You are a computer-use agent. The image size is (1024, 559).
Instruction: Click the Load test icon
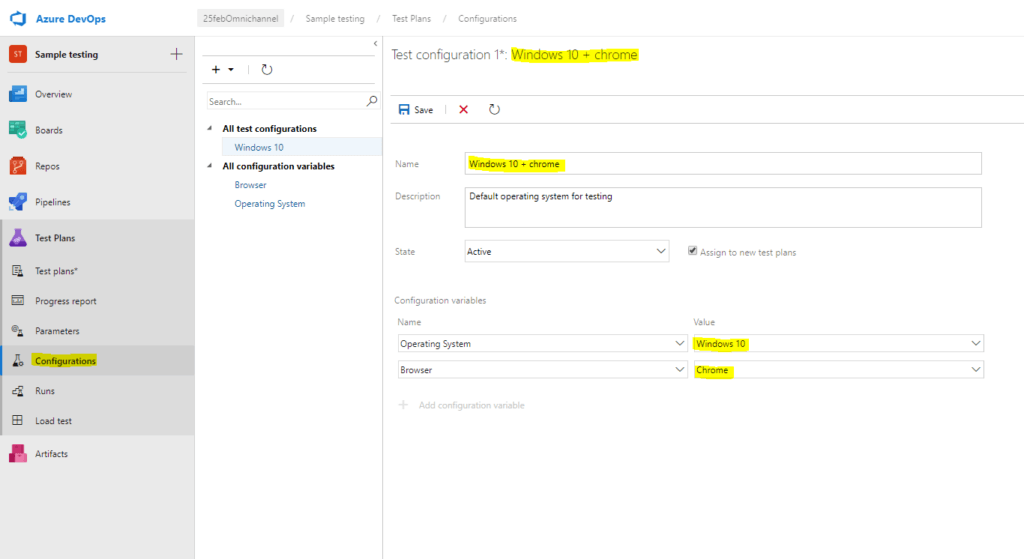(x=18, y=421)
